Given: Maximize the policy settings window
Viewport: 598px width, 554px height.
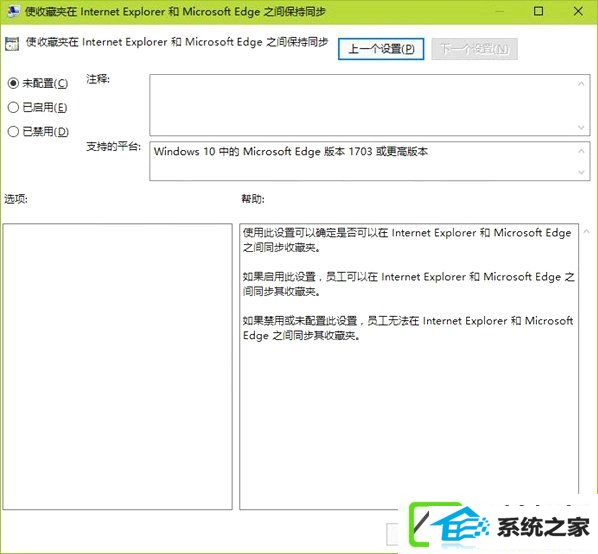Looking at the screenshot, I should point(538,11).
